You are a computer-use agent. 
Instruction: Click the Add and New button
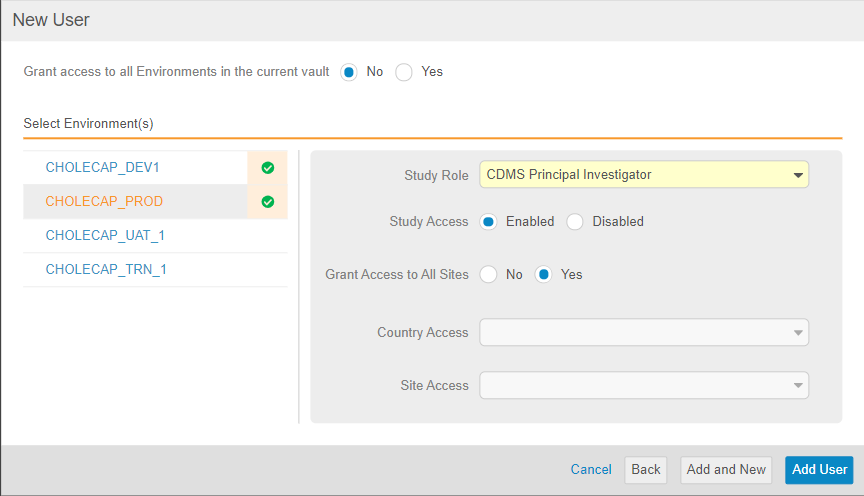[x=726, y=470]
